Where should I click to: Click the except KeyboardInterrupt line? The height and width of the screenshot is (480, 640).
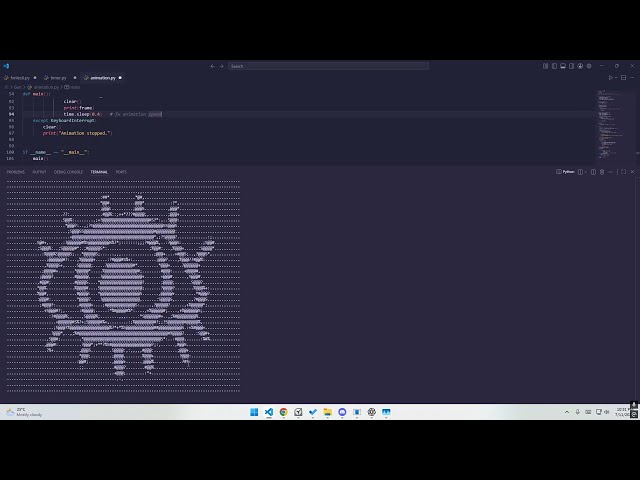click(64, 120)
